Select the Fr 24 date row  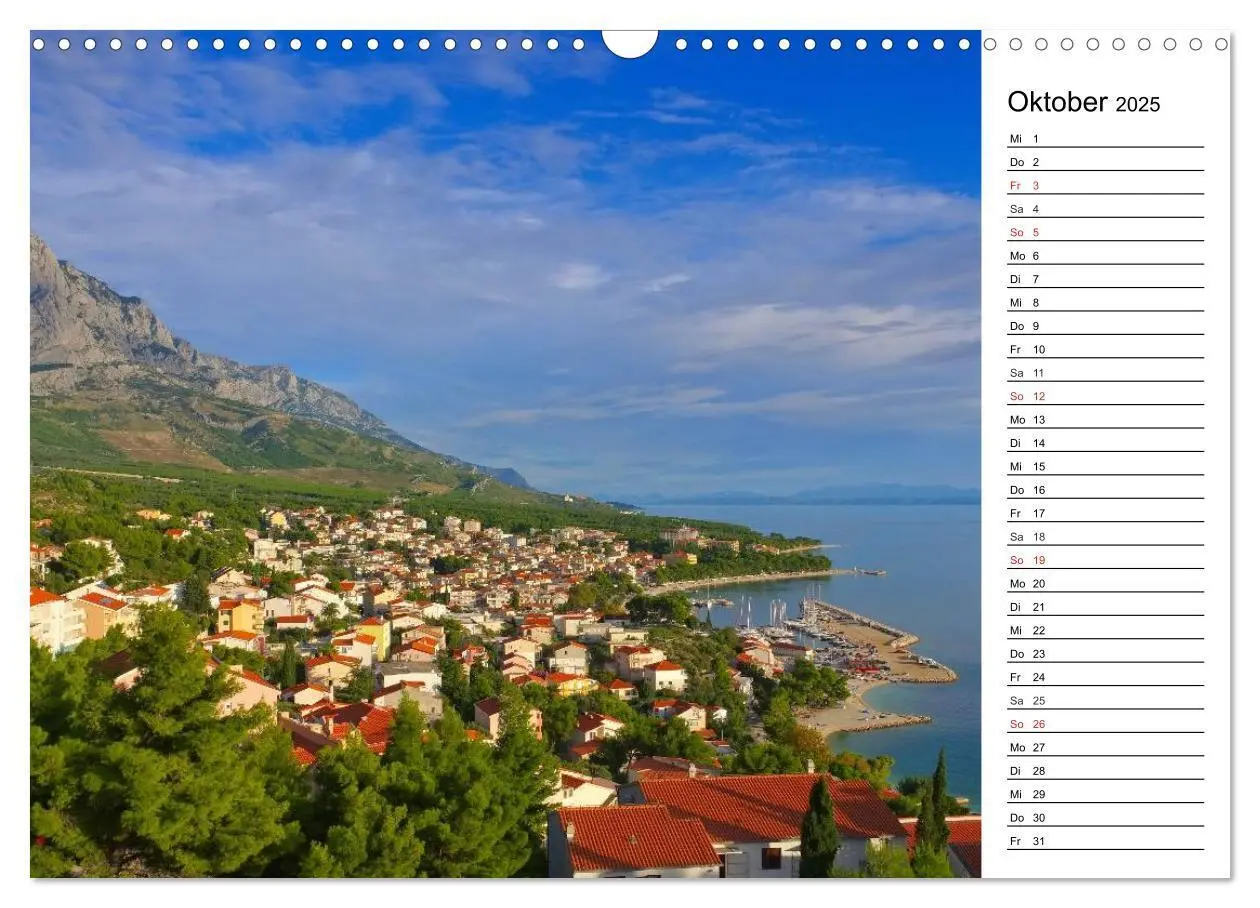point(1105,677)
